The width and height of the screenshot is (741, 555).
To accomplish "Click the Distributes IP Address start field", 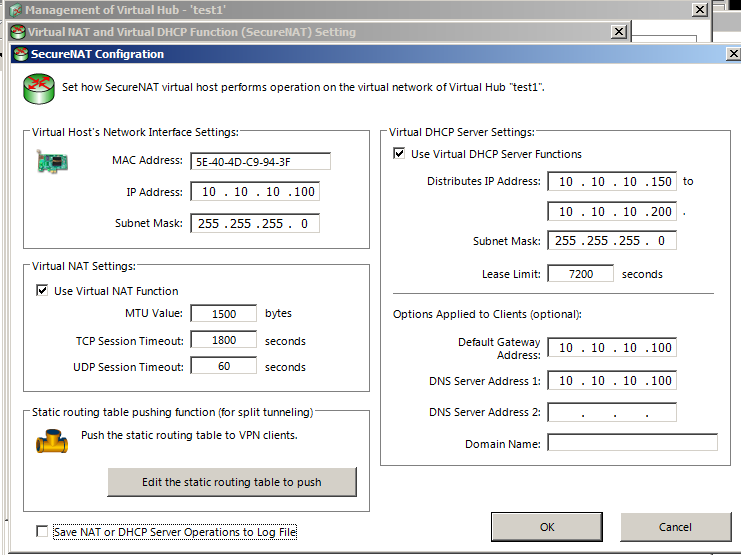I will pyautogui.click(x=612, y=182).
